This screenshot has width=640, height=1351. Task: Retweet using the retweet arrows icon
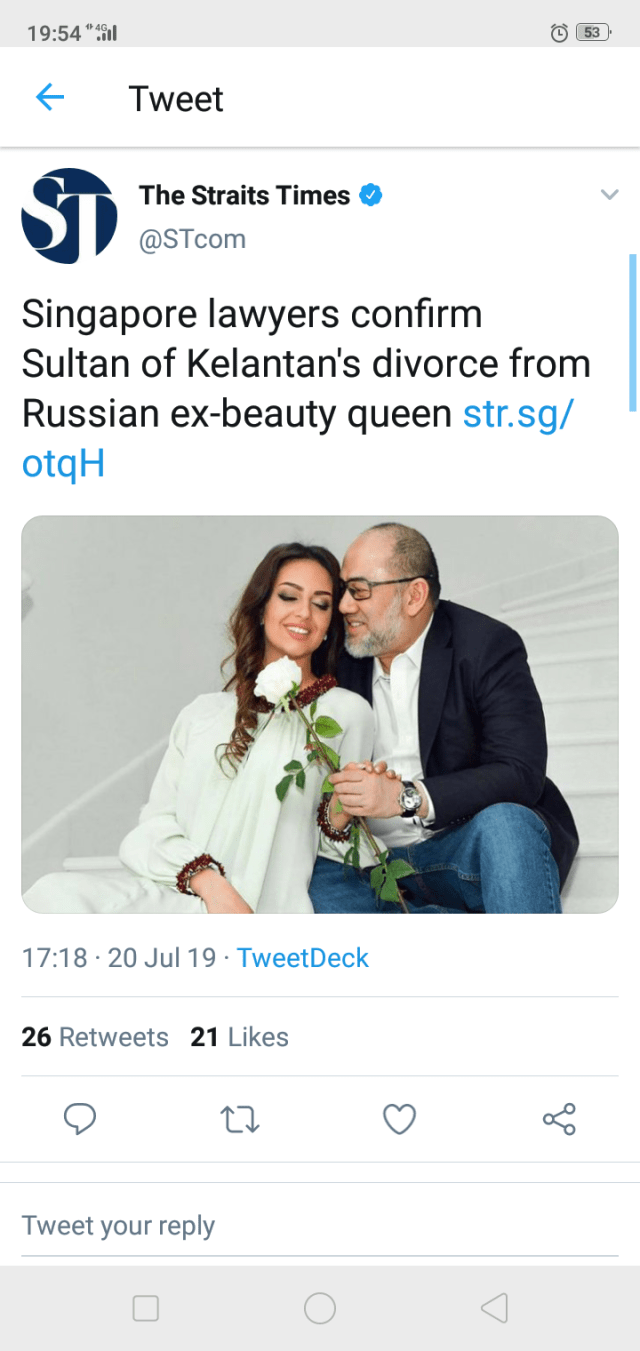(240, 1119)
